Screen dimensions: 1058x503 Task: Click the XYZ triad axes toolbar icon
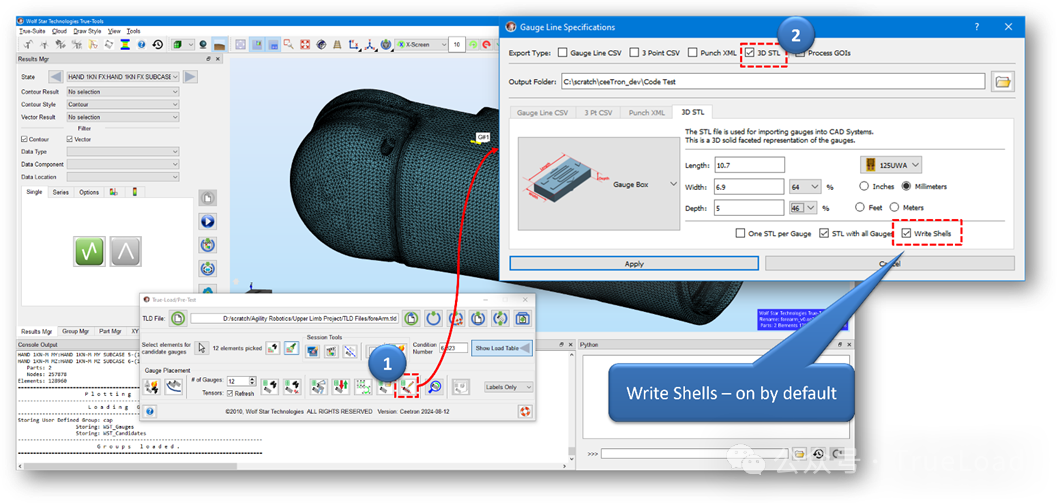coord(370,45)
